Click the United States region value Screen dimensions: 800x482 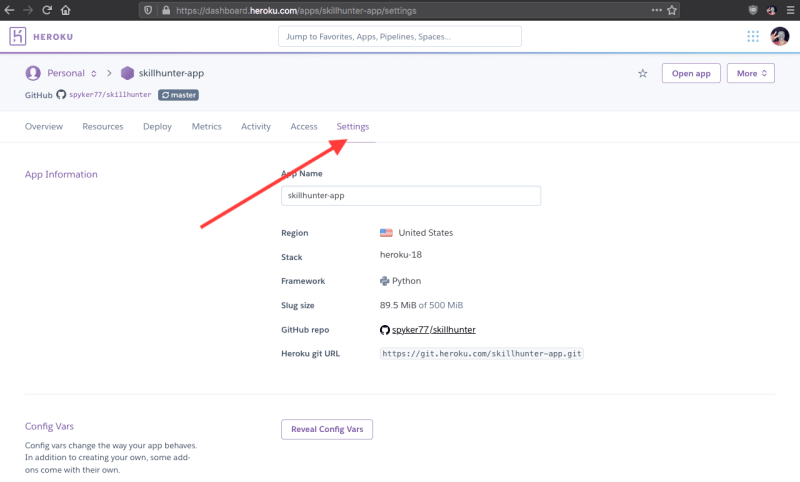pyautogui.click(x=426, y=233)
